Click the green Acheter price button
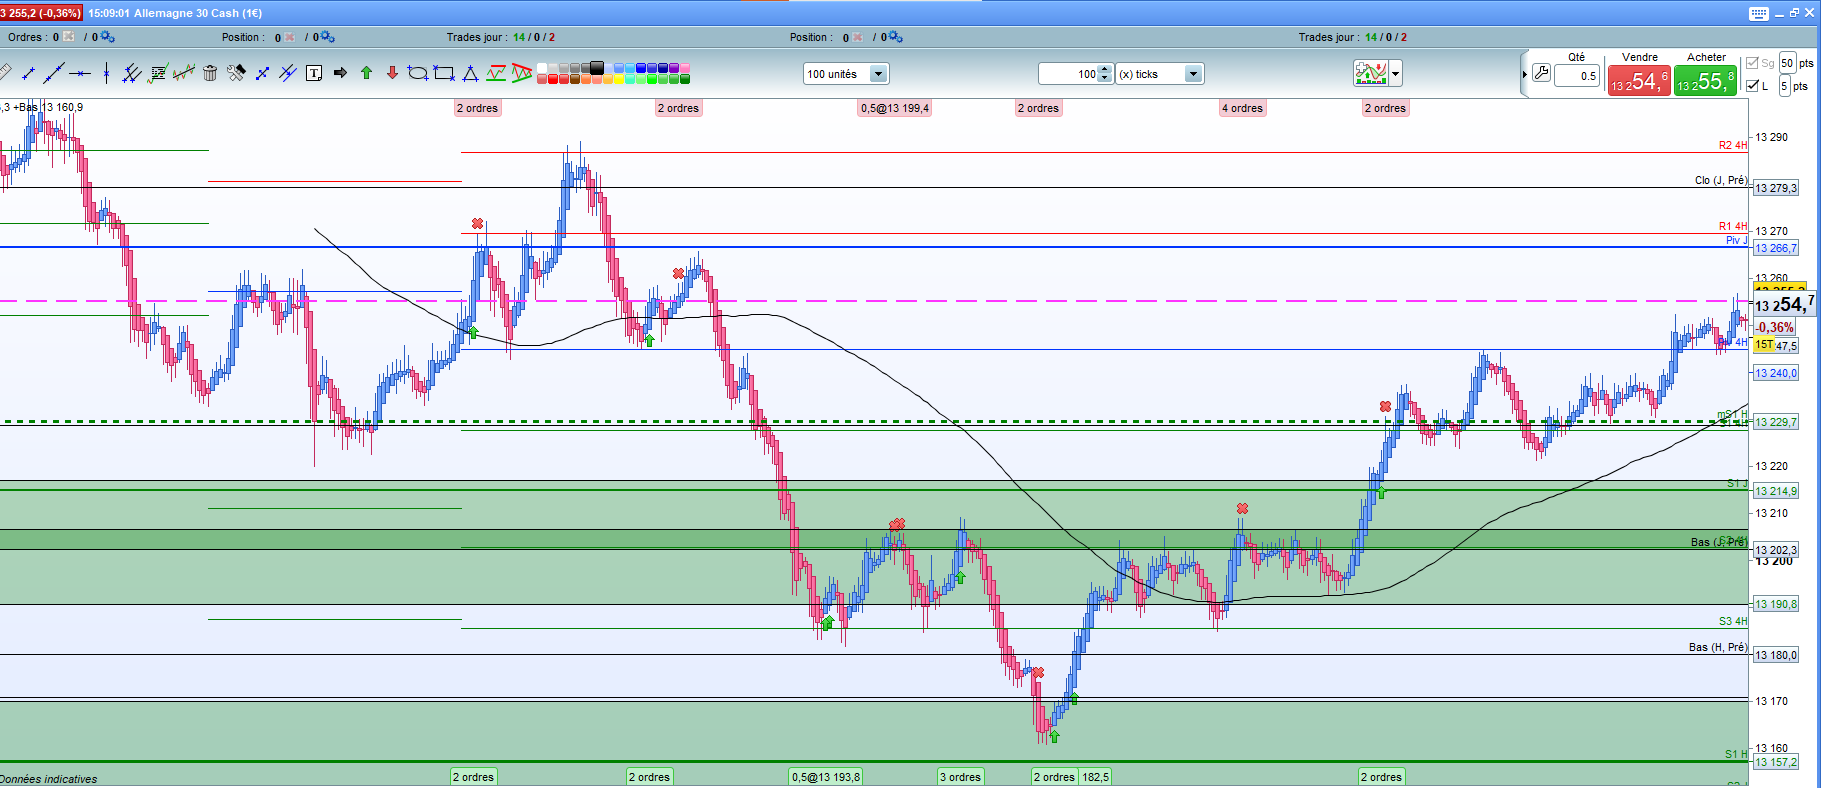Viewport: 1821px width, 788px height. pyautogui.click(x=1705, y=81)
